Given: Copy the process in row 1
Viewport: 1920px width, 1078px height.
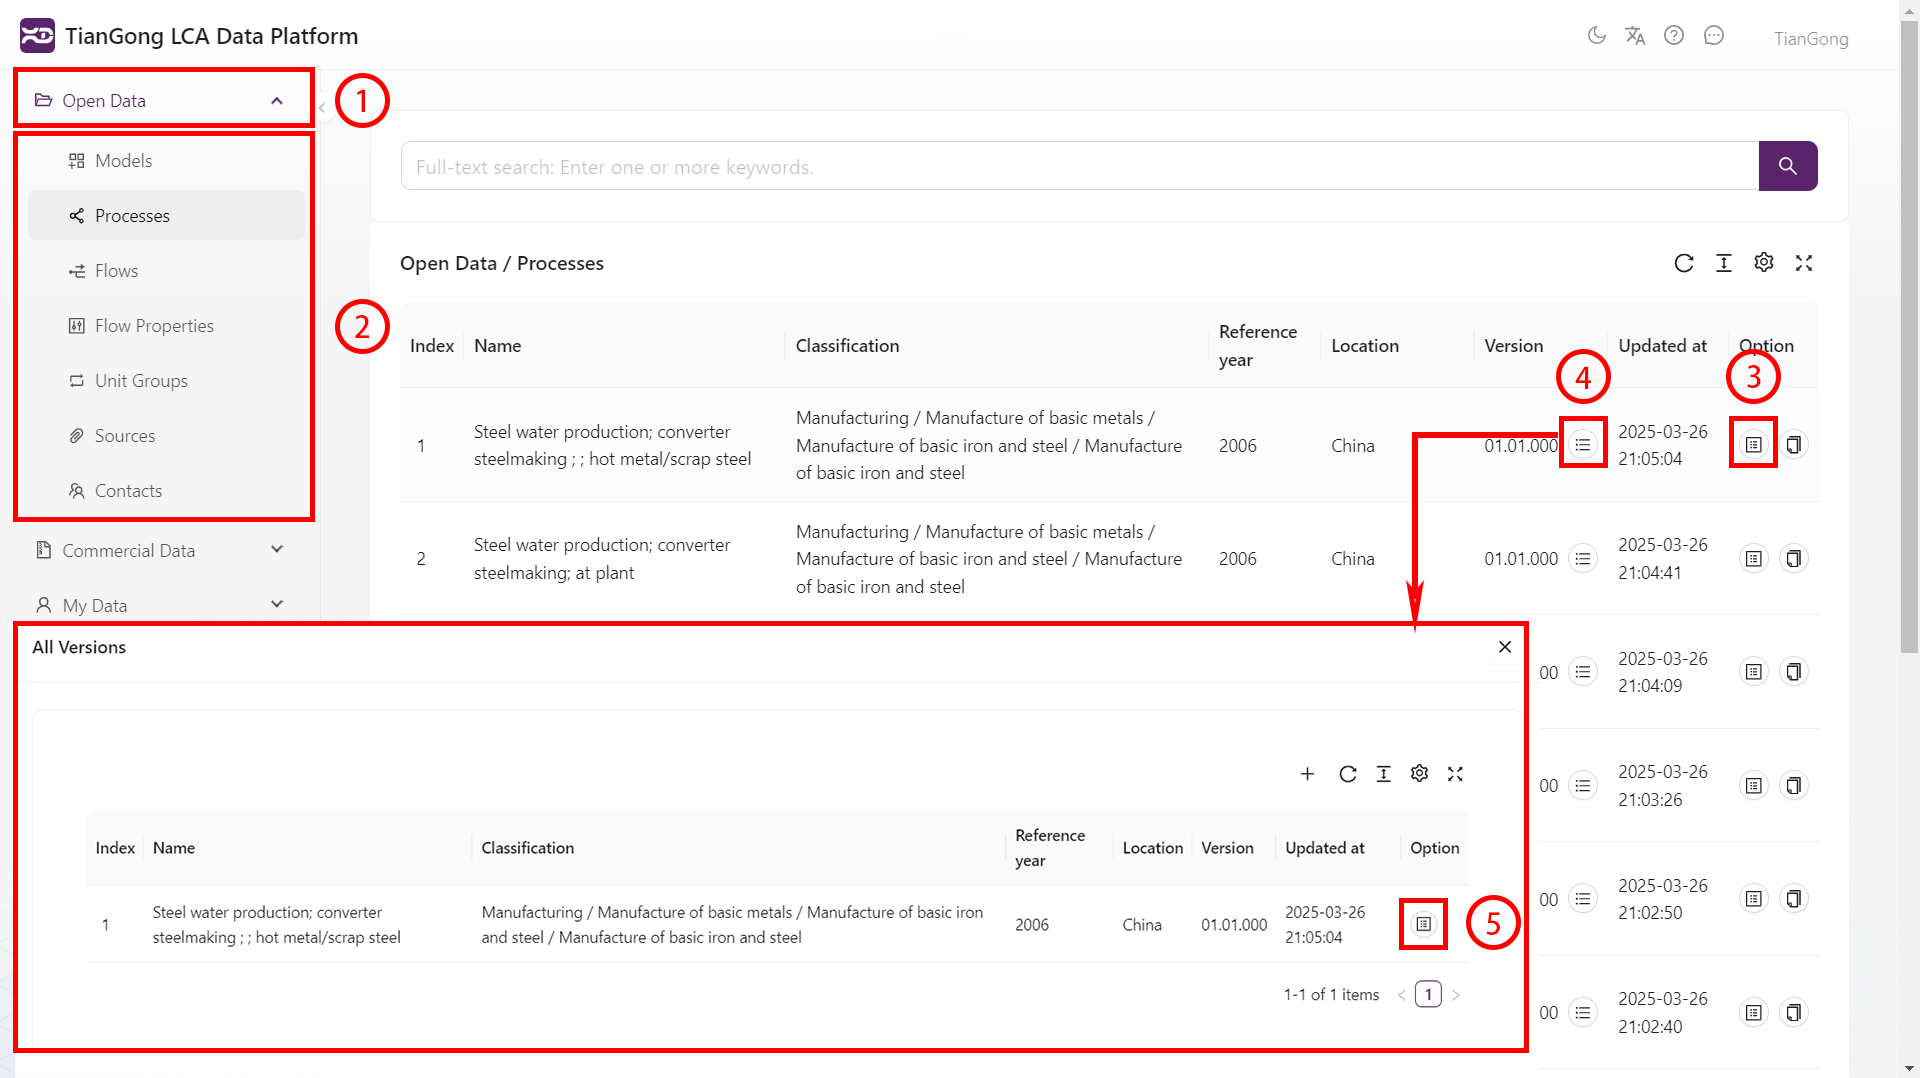Looking at the screenshot, I should click(1794, 445).
